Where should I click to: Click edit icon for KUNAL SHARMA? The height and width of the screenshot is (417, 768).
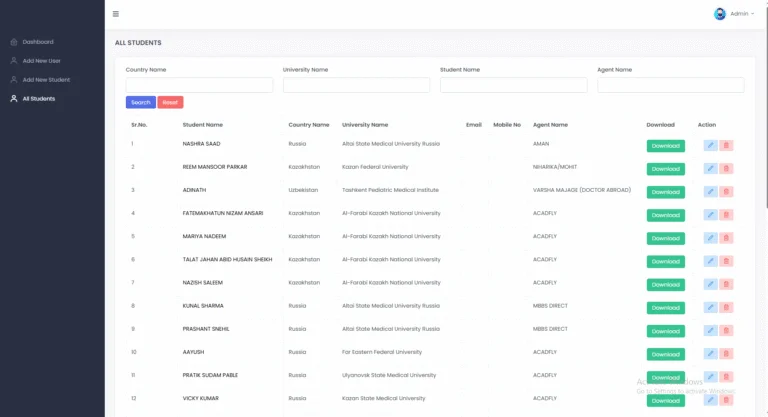click(x=710, y=307)
